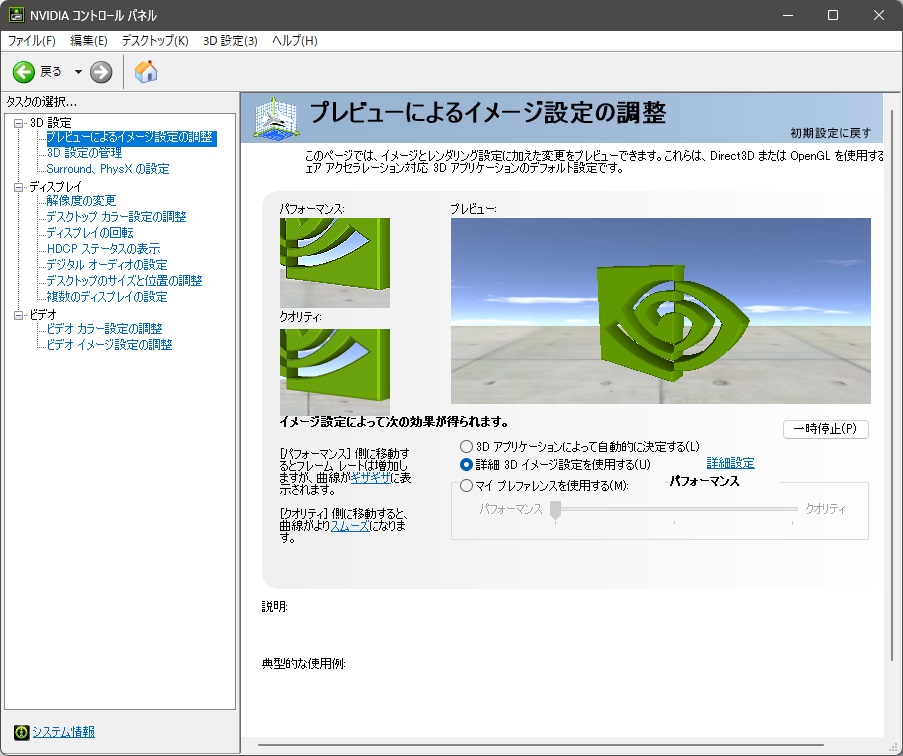Click the パフォーマンス–クオリティ slider thumb
Viewport: 903px width, 756px height.
(x=555, y=510)
